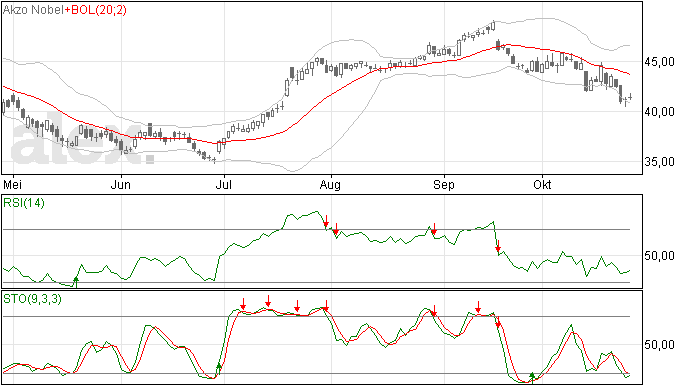Click the RSI red sell arrow below 50 line
Image resolution: width=690 pixels, height=387 pixels.
tap(498, 247)
